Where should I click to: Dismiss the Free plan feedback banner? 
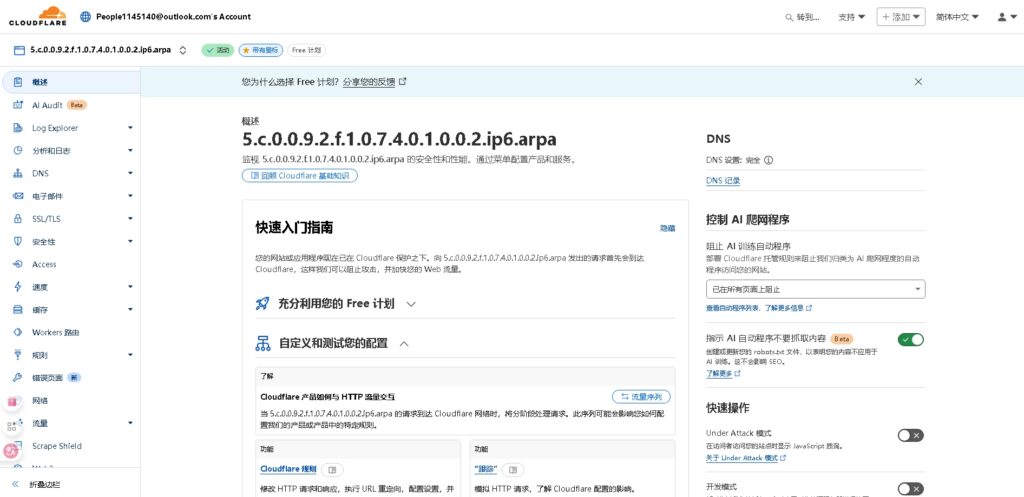pos(918,82)
